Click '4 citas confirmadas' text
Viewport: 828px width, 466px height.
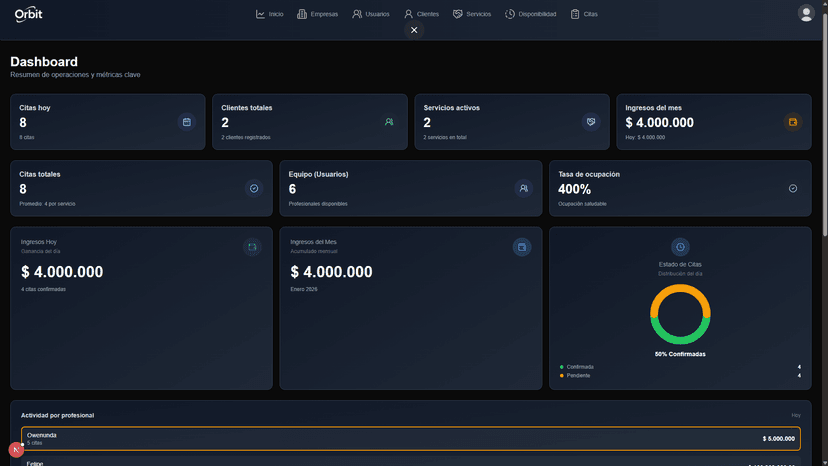pos(43,289)
